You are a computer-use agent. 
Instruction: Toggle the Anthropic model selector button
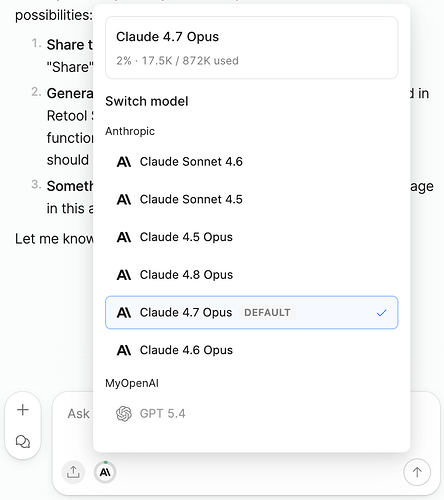tap(105, 472)
